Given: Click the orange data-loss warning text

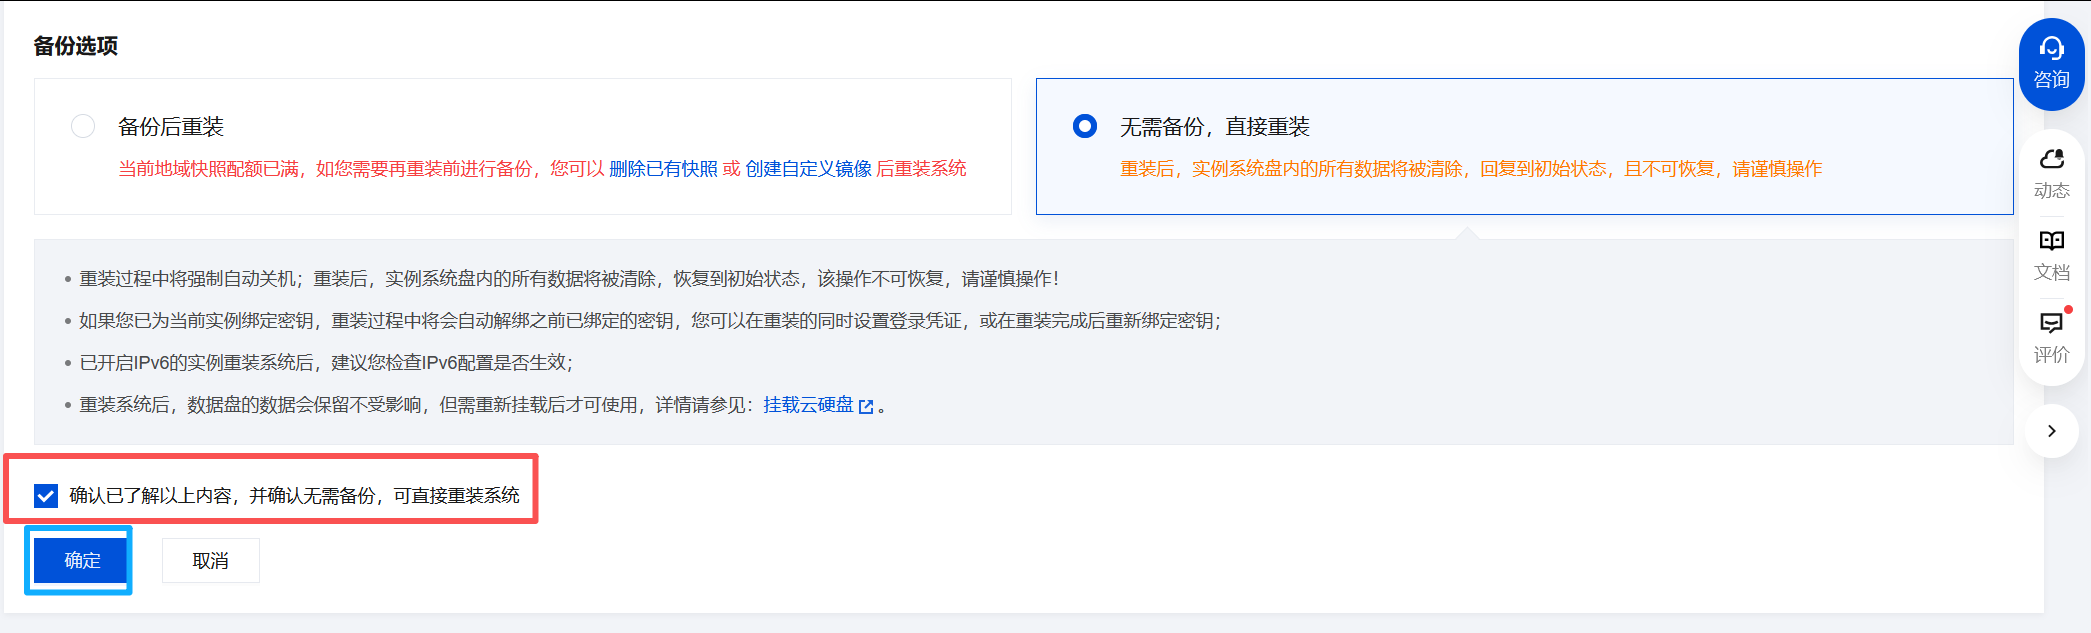Looking at the screenshot, I should coord(1470,169).
